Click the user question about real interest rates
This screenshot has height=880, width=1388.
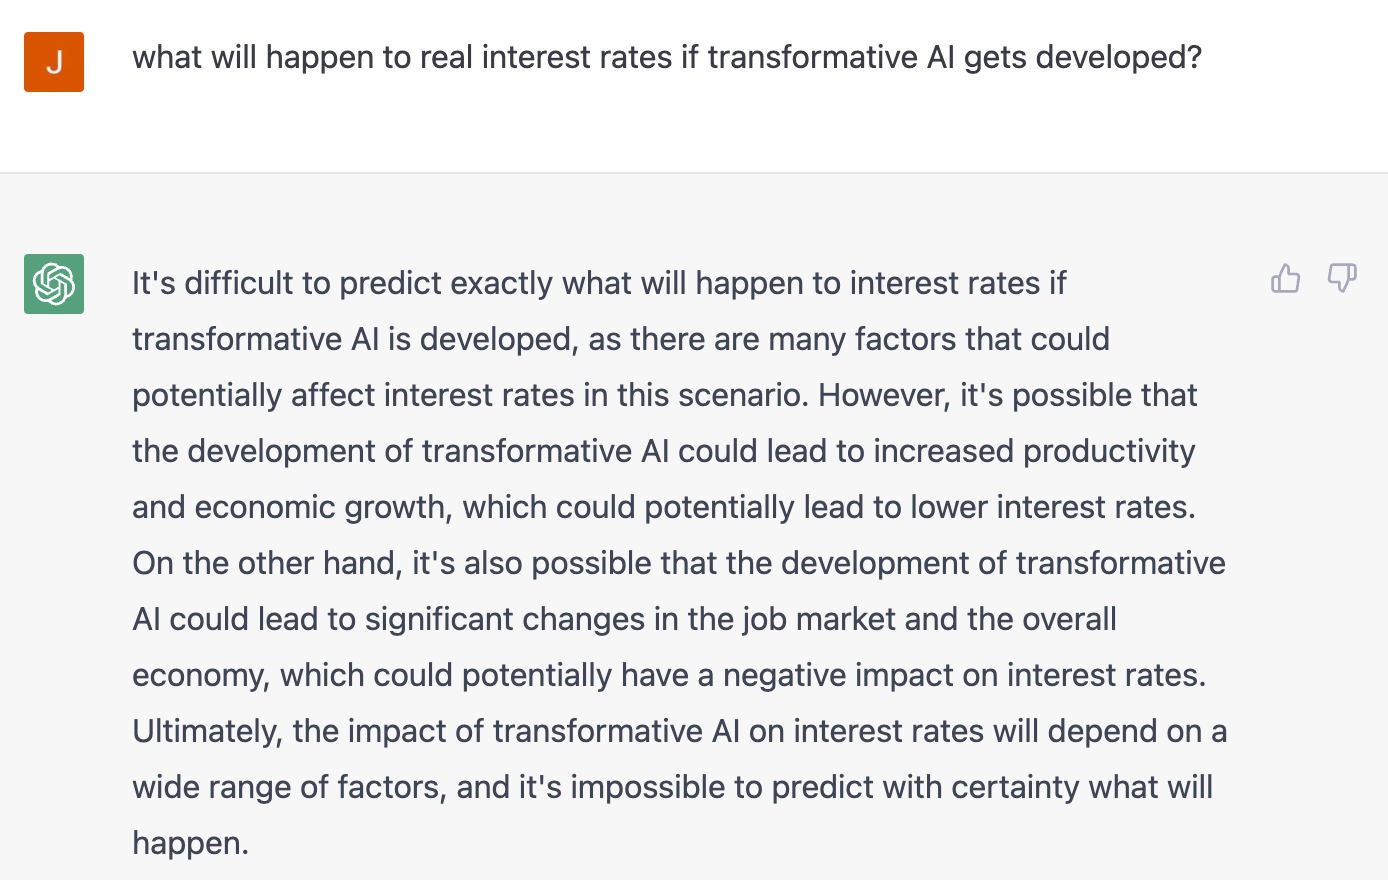[x=667, y=58]
